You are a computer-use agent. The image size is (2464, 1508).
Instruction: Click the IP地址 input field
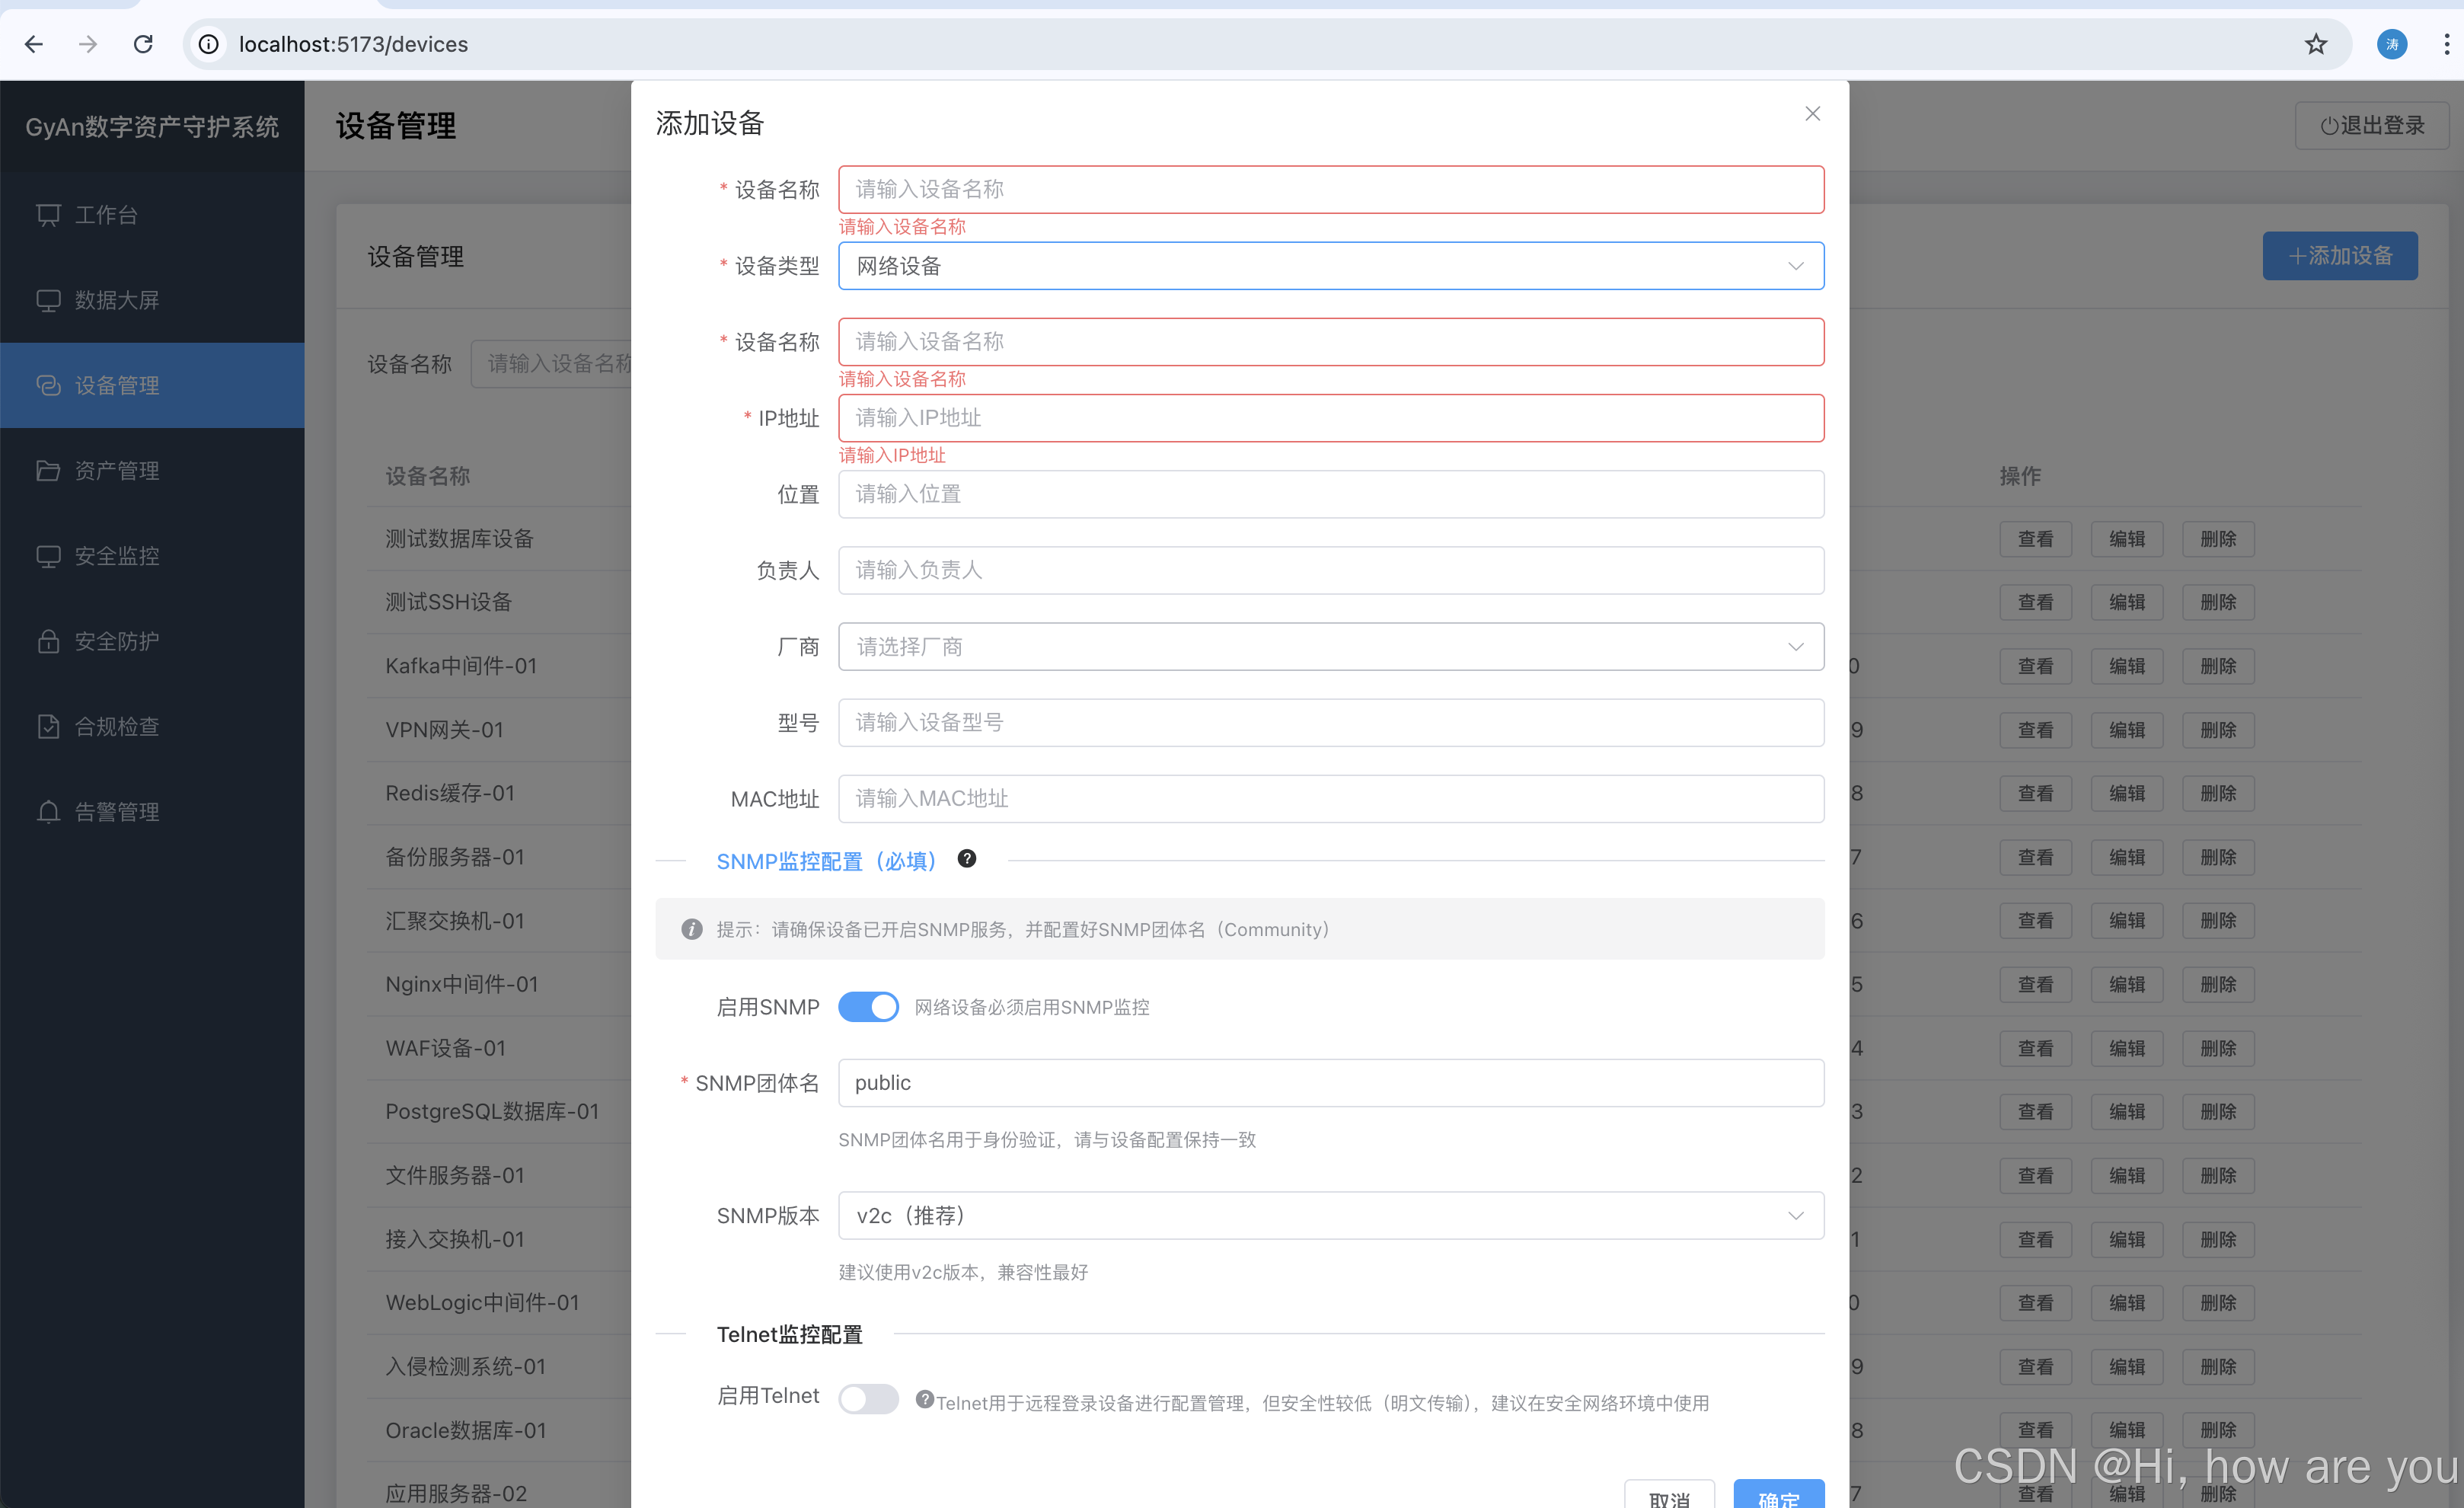tap(1330, 418)
